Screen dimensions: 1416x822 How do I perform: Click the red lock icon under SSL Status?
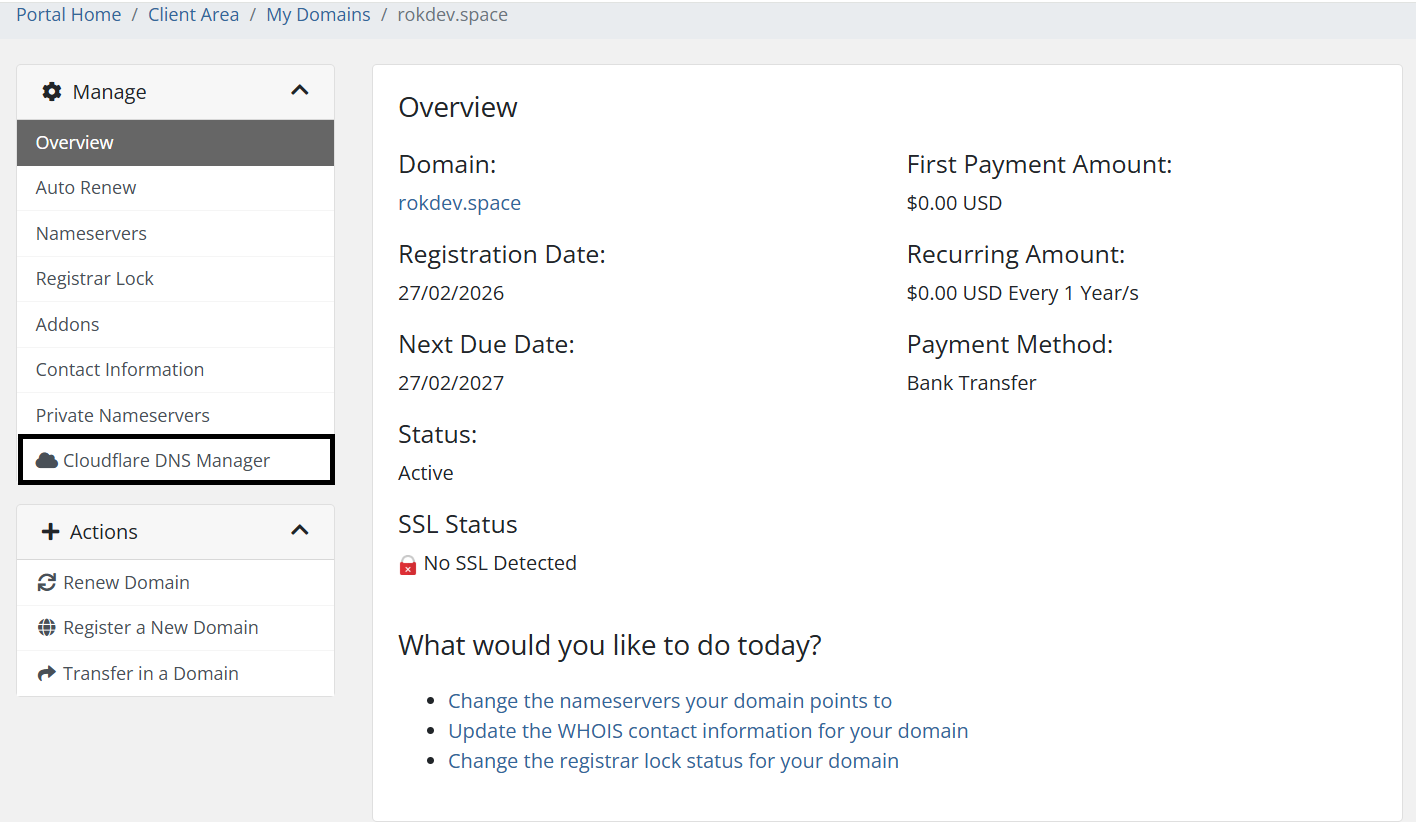(407, 563)
